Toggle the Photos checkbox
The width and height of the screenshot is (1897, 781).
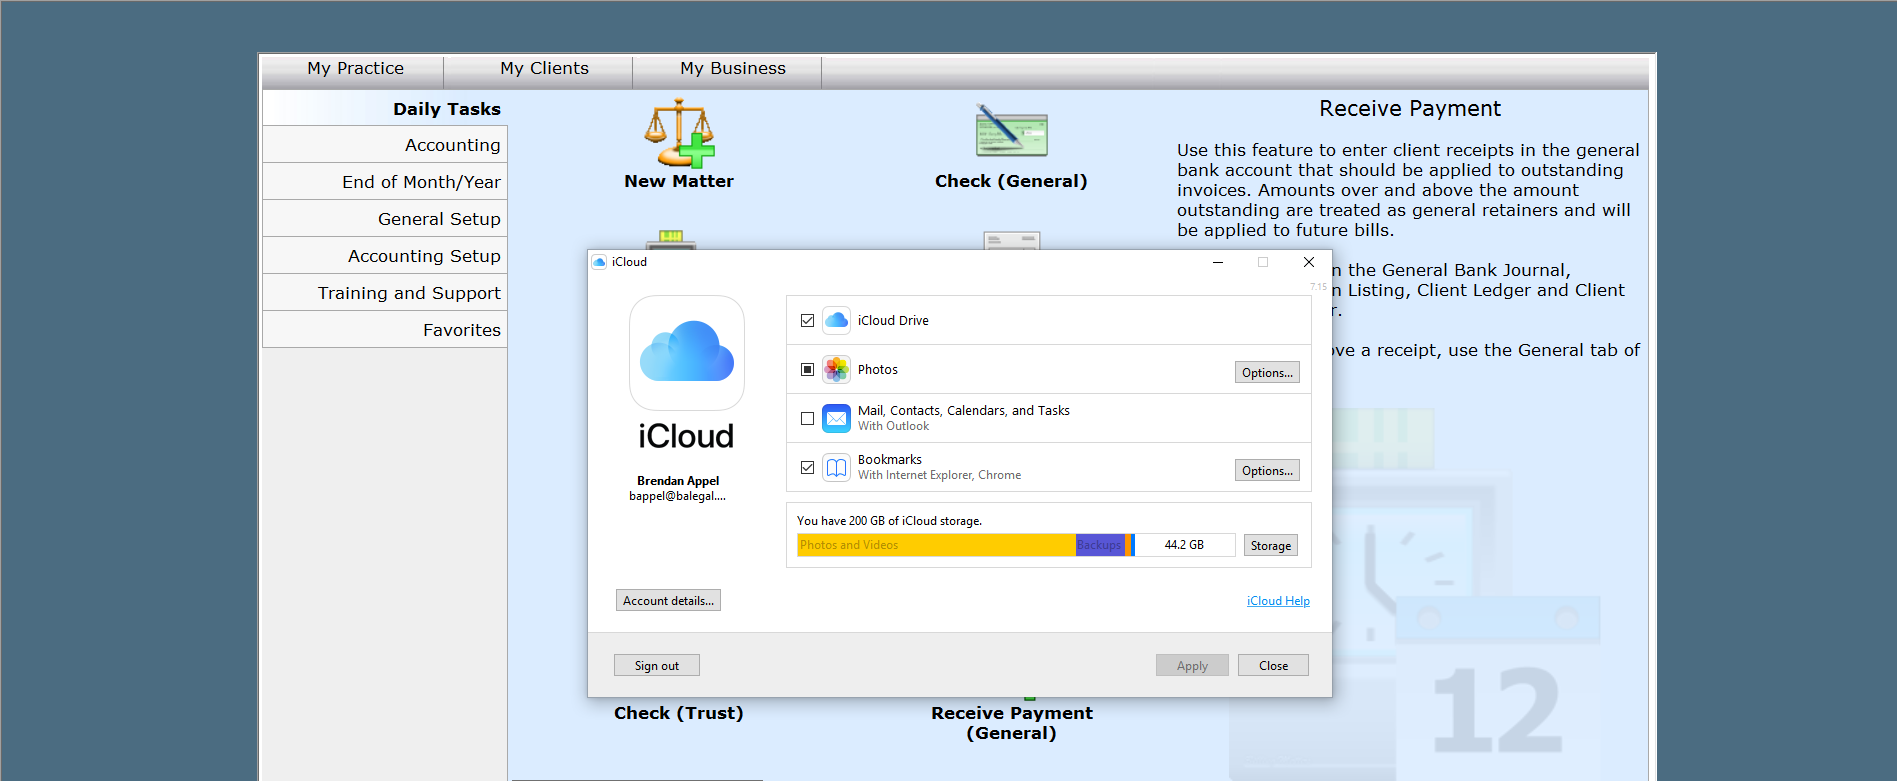[807, 370]
